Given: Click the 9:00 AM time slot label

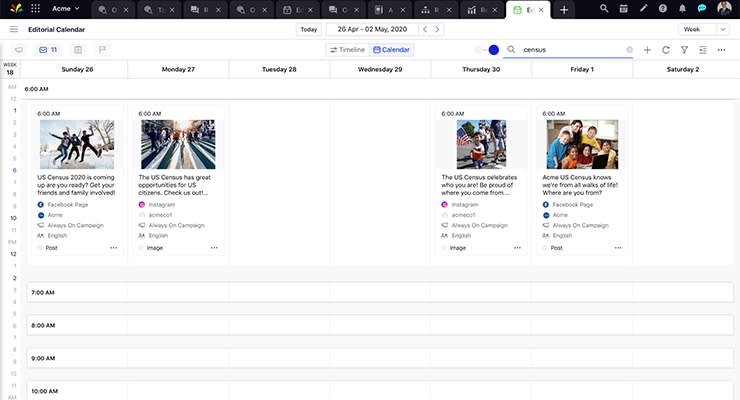Looking at the screenshot, I should [x=43, y=358].
